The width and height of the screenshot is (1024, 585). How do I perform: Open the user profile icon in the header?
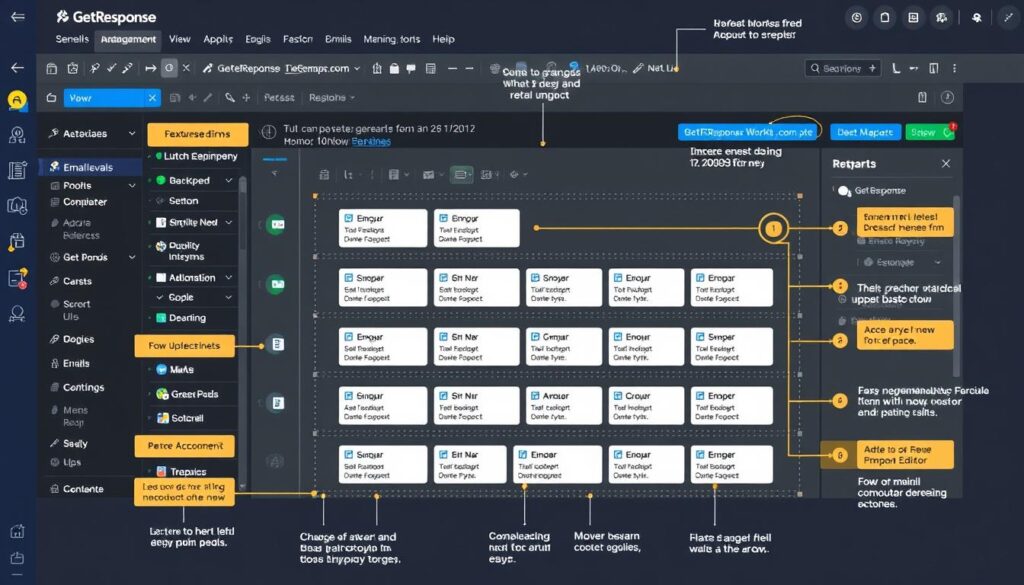pos(976,18)
